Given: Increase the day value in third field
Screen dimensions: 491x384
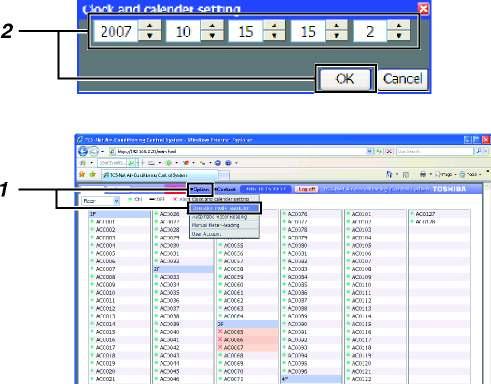Looking at the screenshot, I should click(274, 26).
